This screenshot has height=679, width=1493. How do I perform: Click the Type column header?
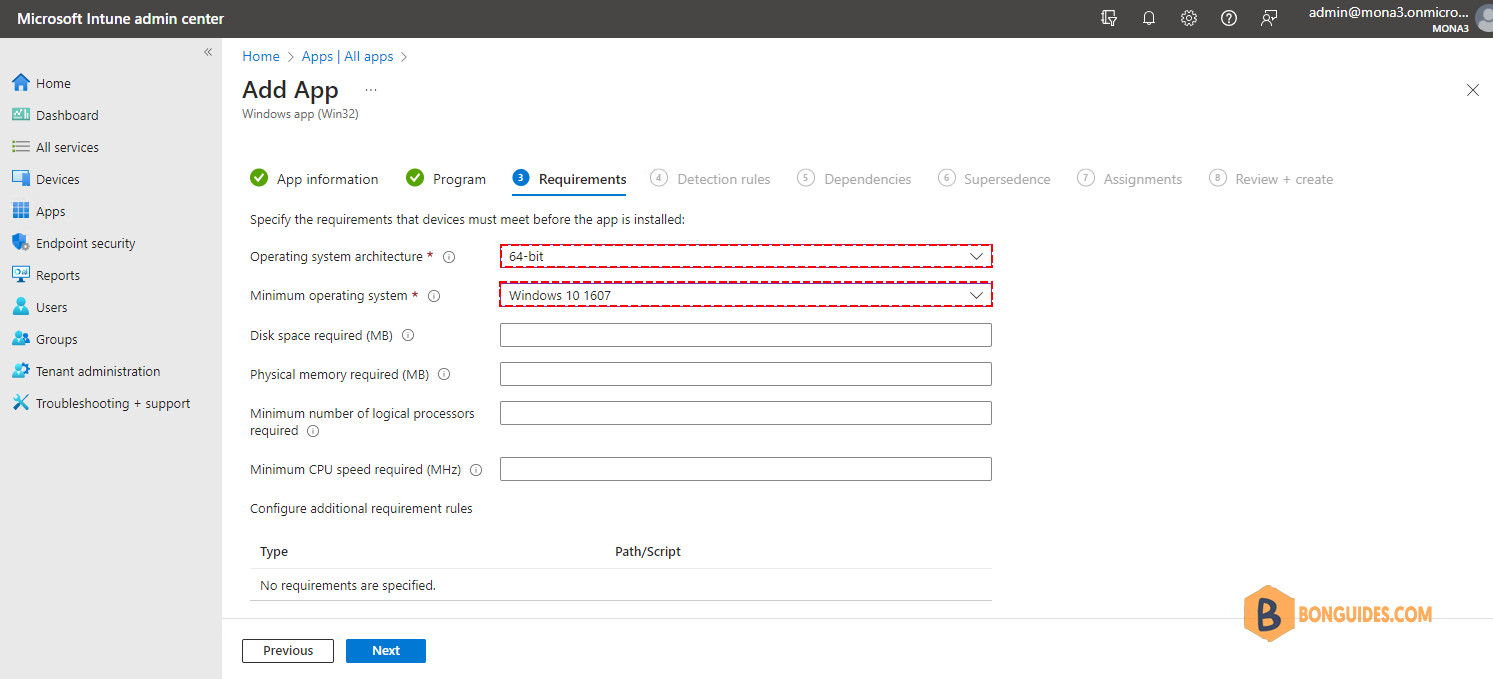coord(274,552)
